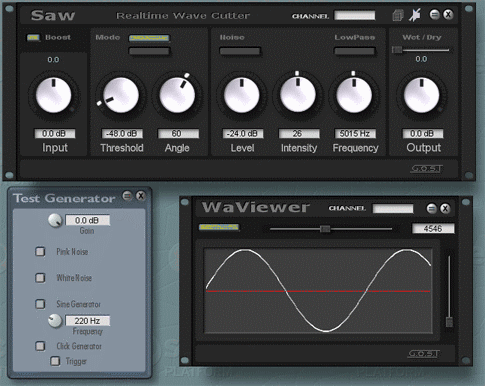
Task: Toggle the yellow mode switch in WaViewer
Action: click(x=219, y=227)
